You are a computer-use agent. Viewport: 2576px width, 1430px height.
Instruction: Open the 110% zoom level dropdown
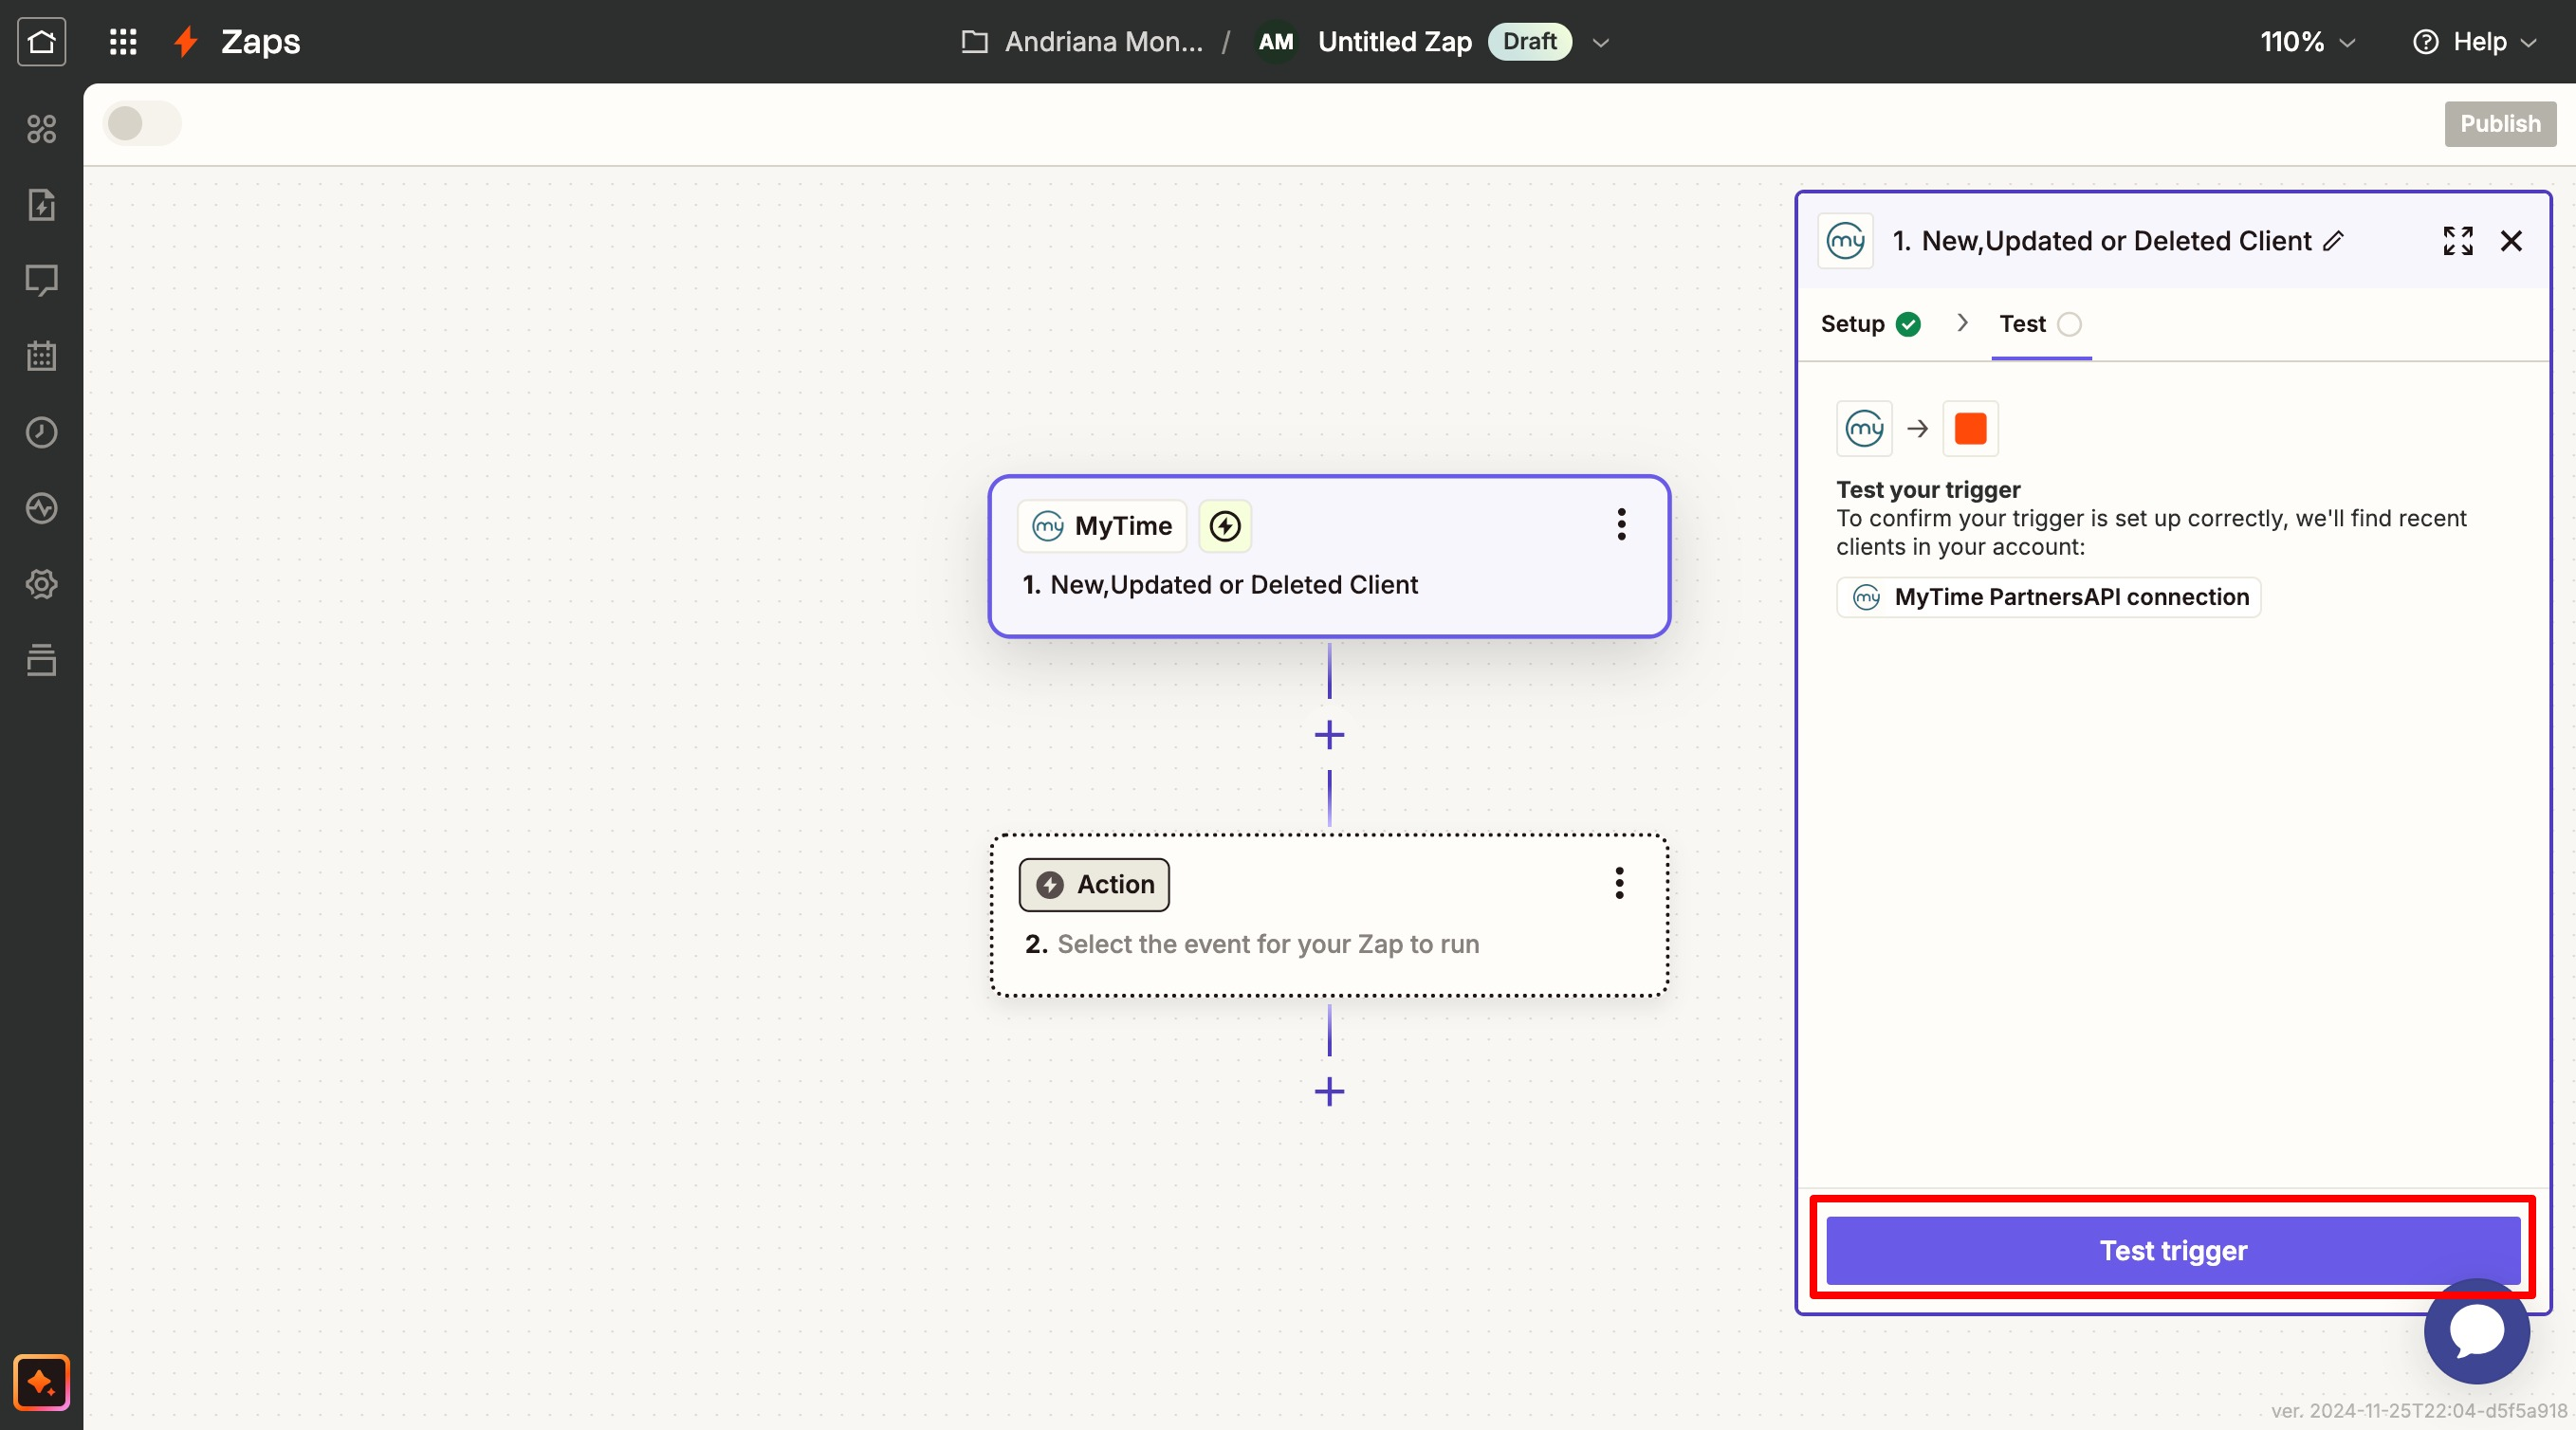click(x=2307, y=42)
